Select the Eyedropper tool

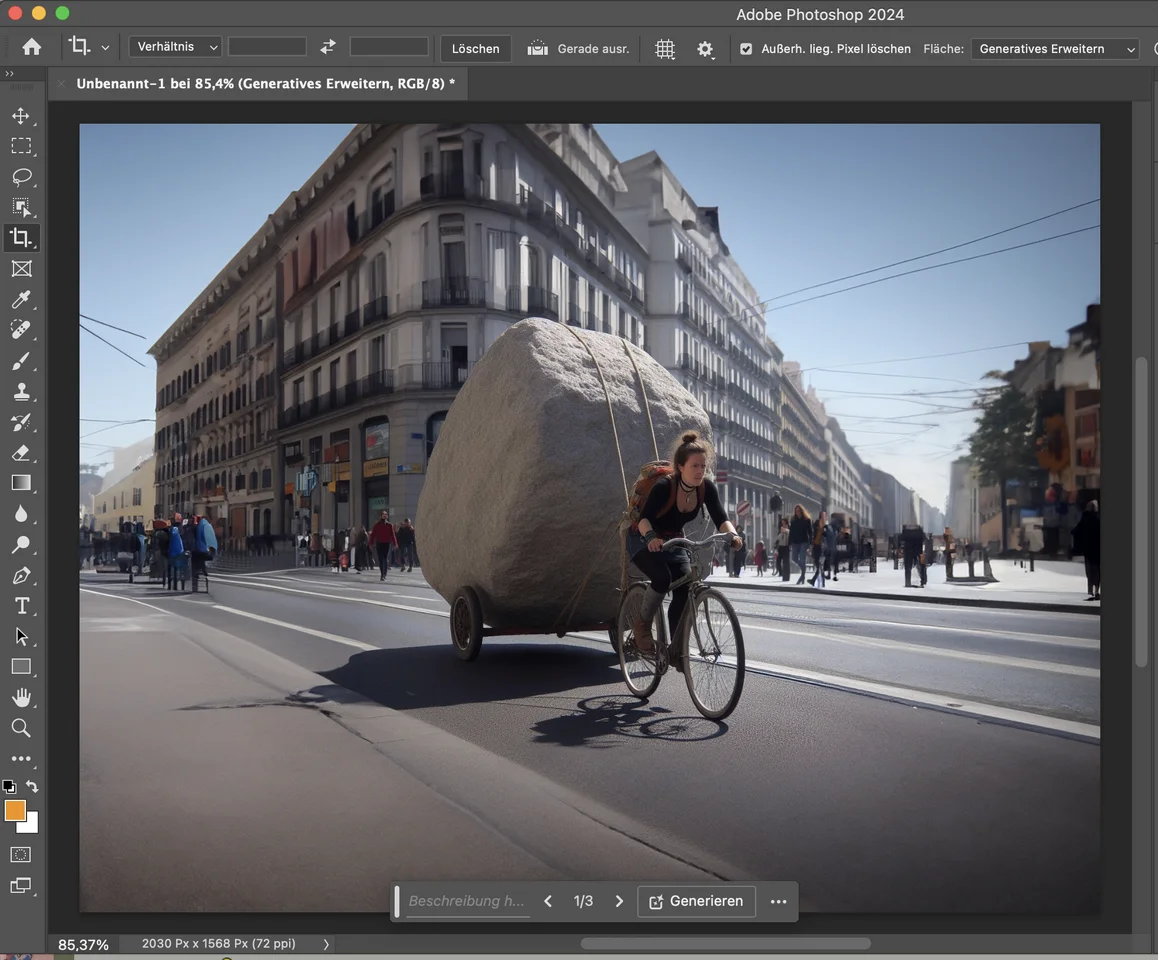(x=21, y=299)
